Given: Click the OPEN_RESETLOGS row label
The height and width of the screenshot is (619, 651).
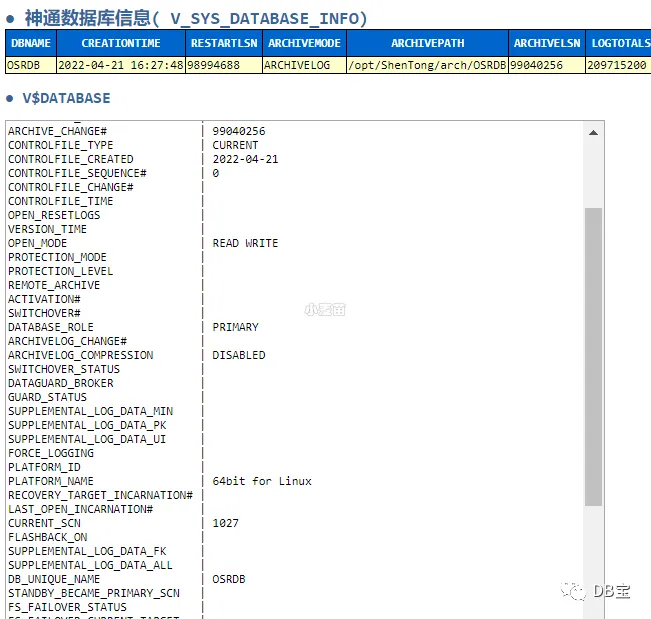Looking at the screenshot, I should (54, 215).
